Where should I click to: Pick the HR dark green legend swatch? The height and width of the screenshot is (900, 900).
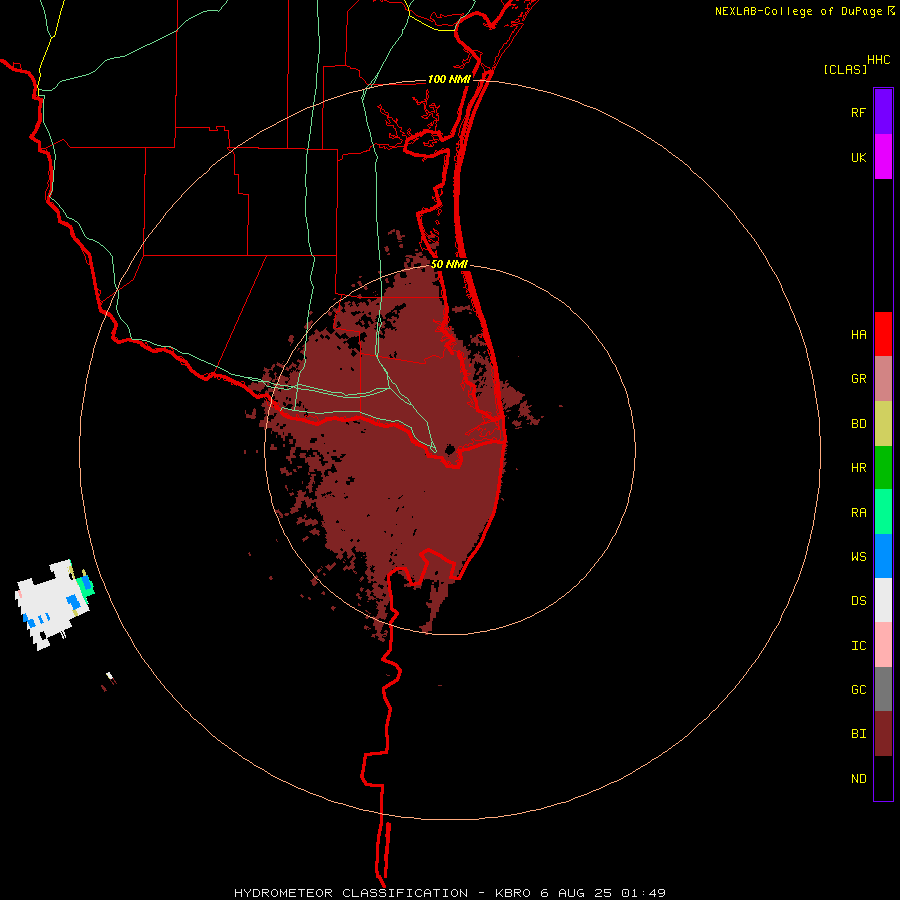883,468
